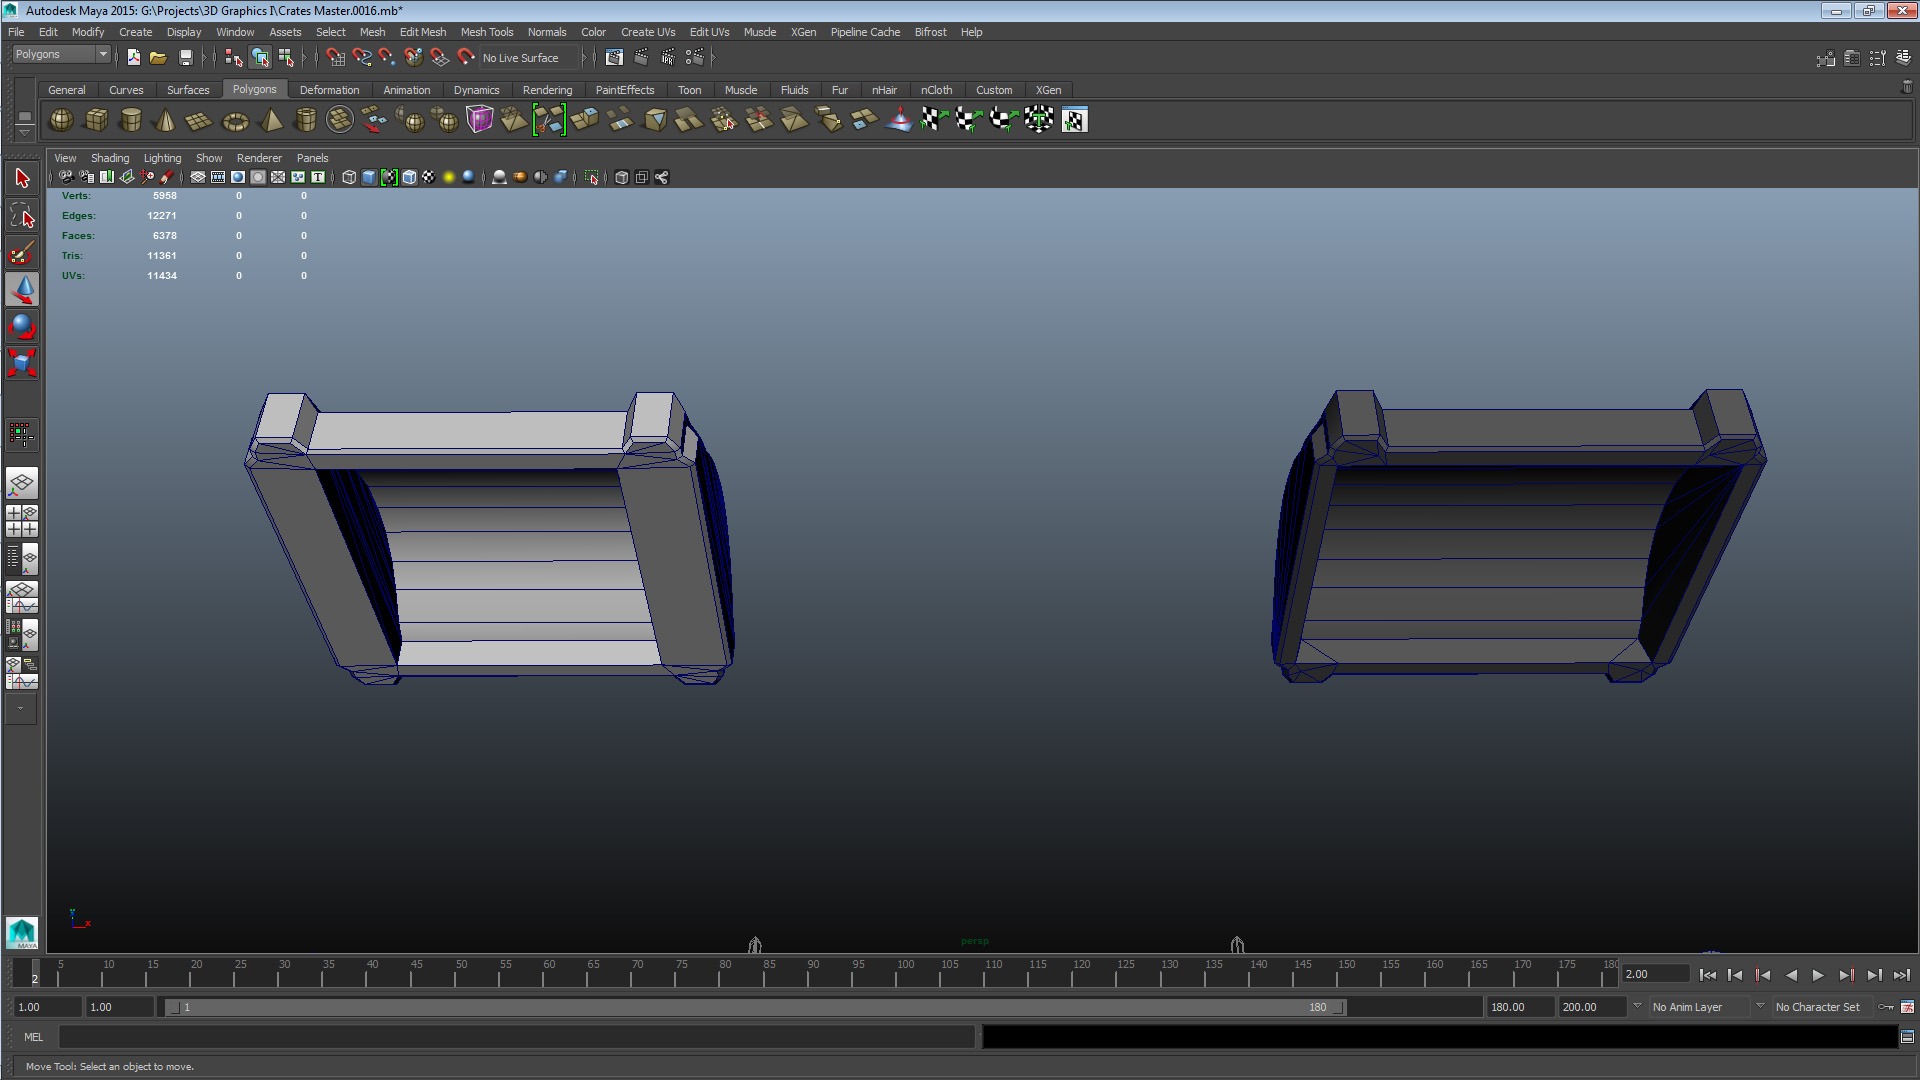Toggle smooth shade all in viewport
Image resolution: width=1920 pixels, height=1080 pixels.
click(369, 177)
